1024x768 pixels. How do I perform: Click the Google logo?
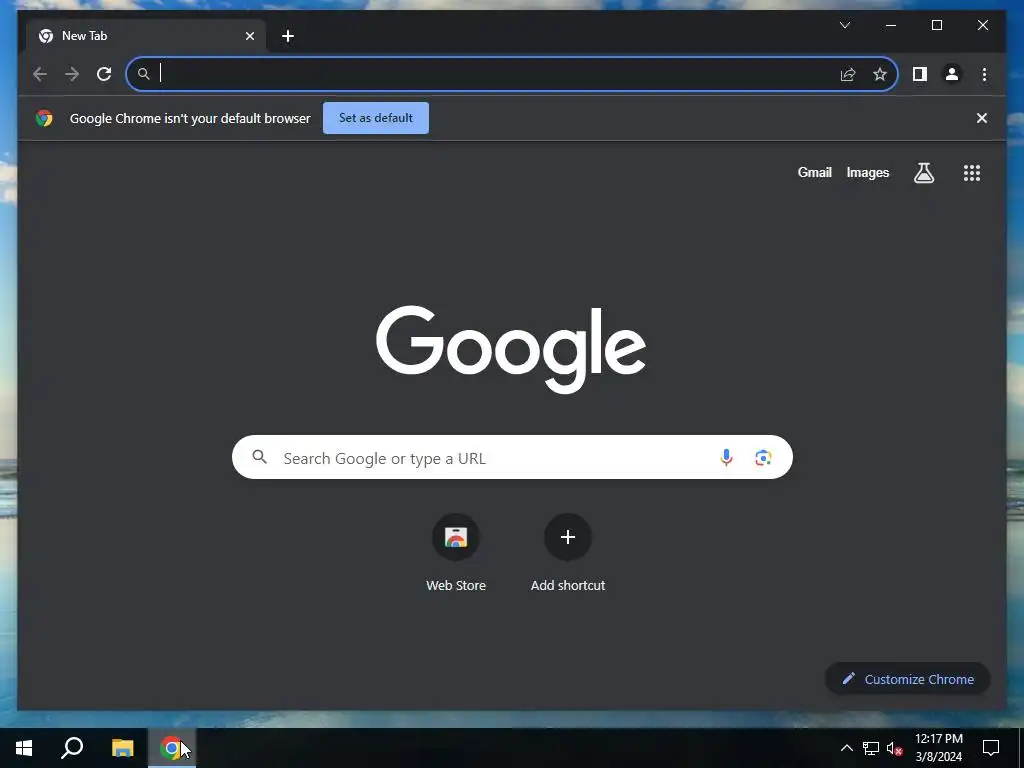[x=511, y=349]
